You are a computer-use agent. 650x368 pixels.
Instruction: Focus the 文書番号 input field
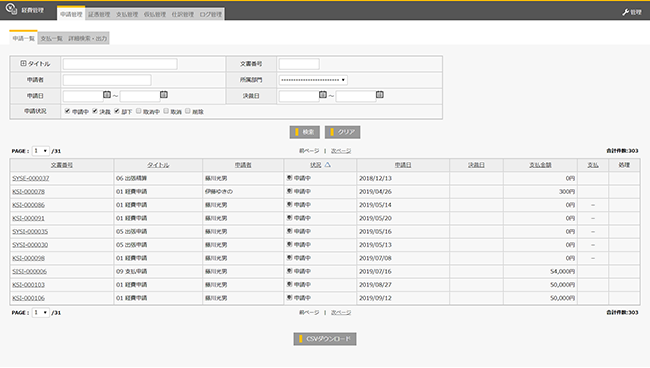(x=299, y=64)
